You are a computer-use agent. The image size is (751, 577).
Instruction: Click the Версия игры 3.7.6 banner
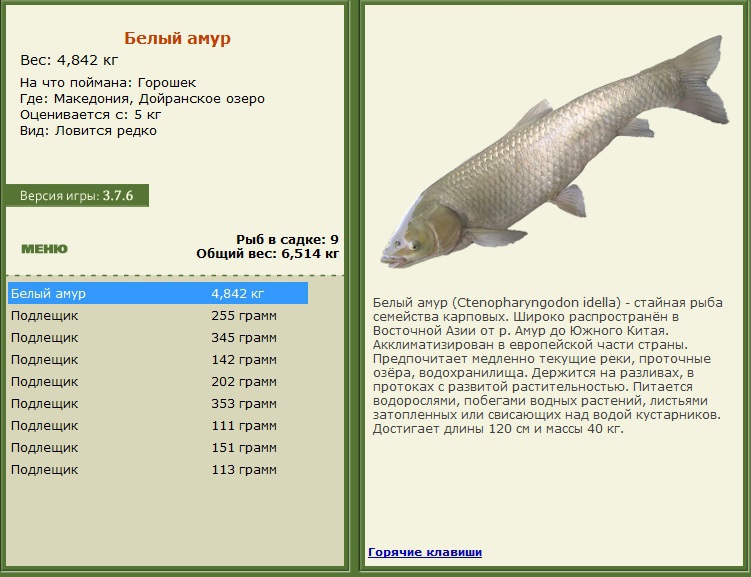point(77,195)
